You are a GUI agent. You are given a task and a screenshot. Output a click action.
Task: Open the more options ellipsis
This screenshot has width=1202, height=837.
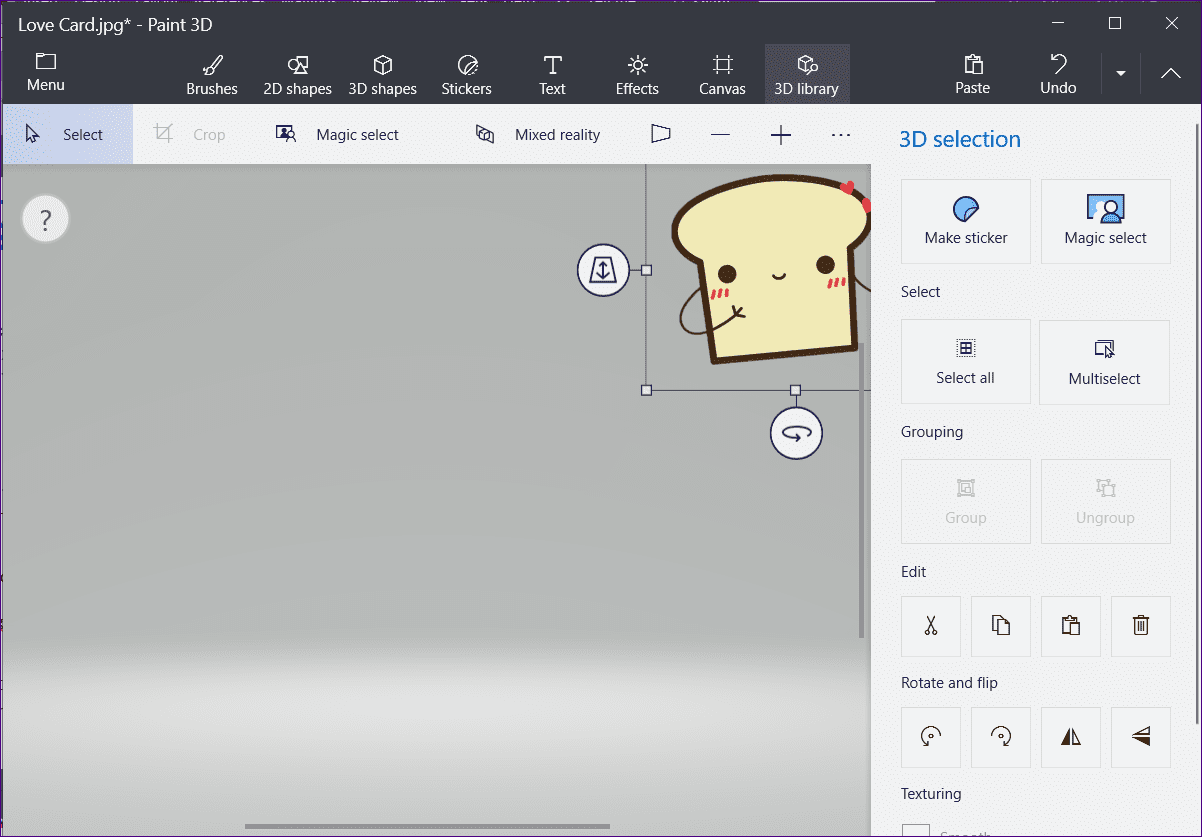point(841,135)
